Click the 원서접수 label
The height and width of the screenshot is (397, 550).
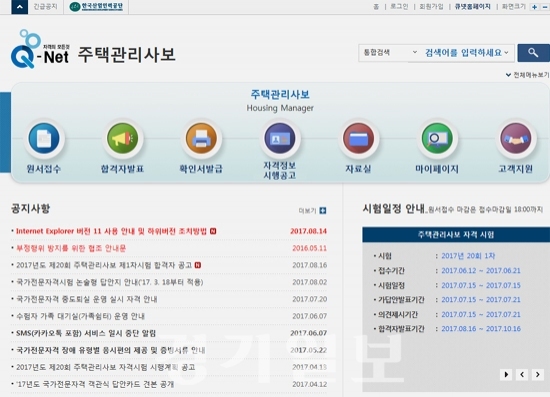point(44,169)
